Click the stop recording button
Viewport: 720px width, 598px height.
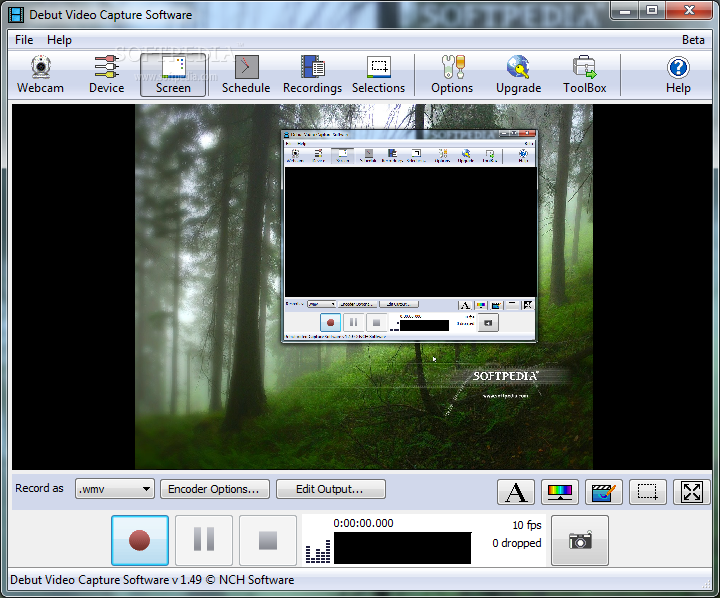[268, 540]
